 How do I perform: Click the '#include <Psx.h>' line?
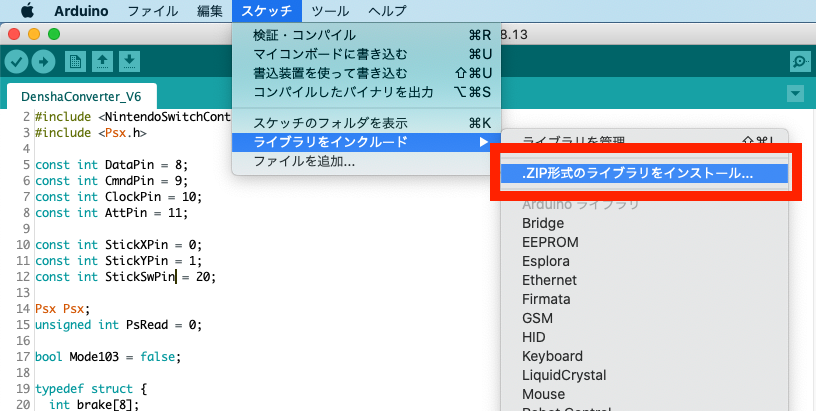[x=91, y=133]
